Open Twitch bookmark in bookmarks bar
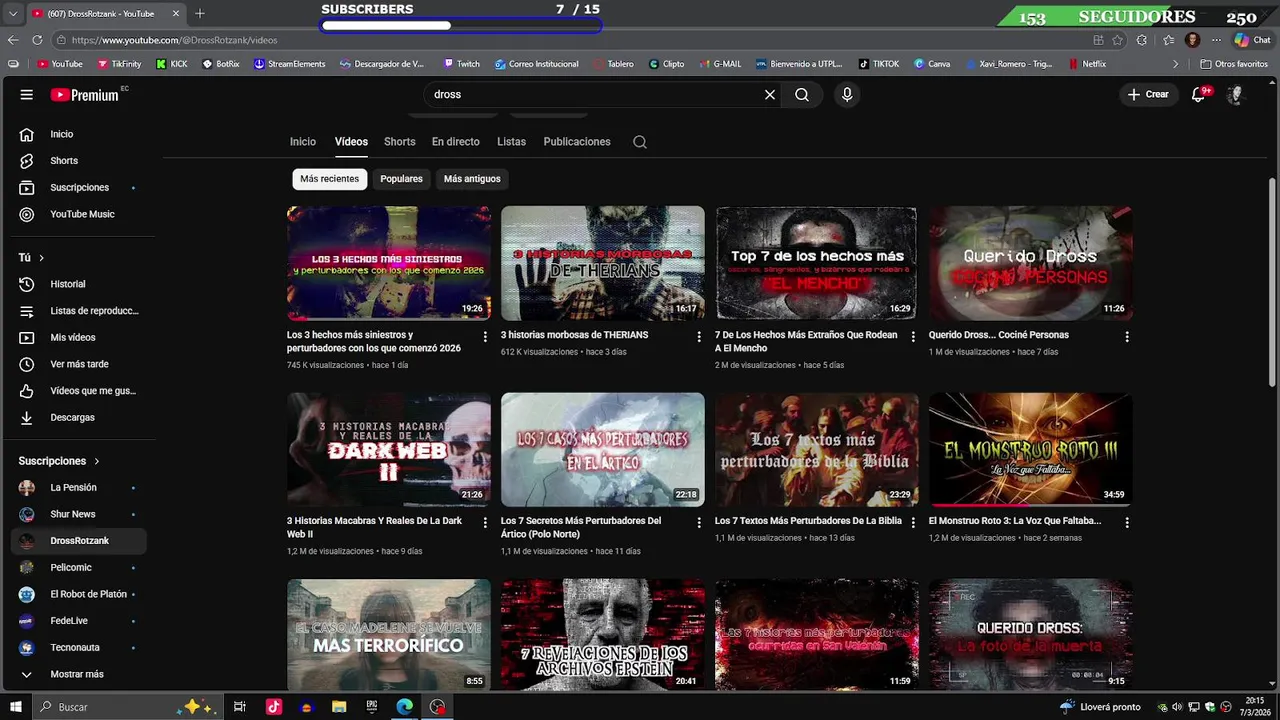This screenshot has height=720, width=1280. coord(461,64)
